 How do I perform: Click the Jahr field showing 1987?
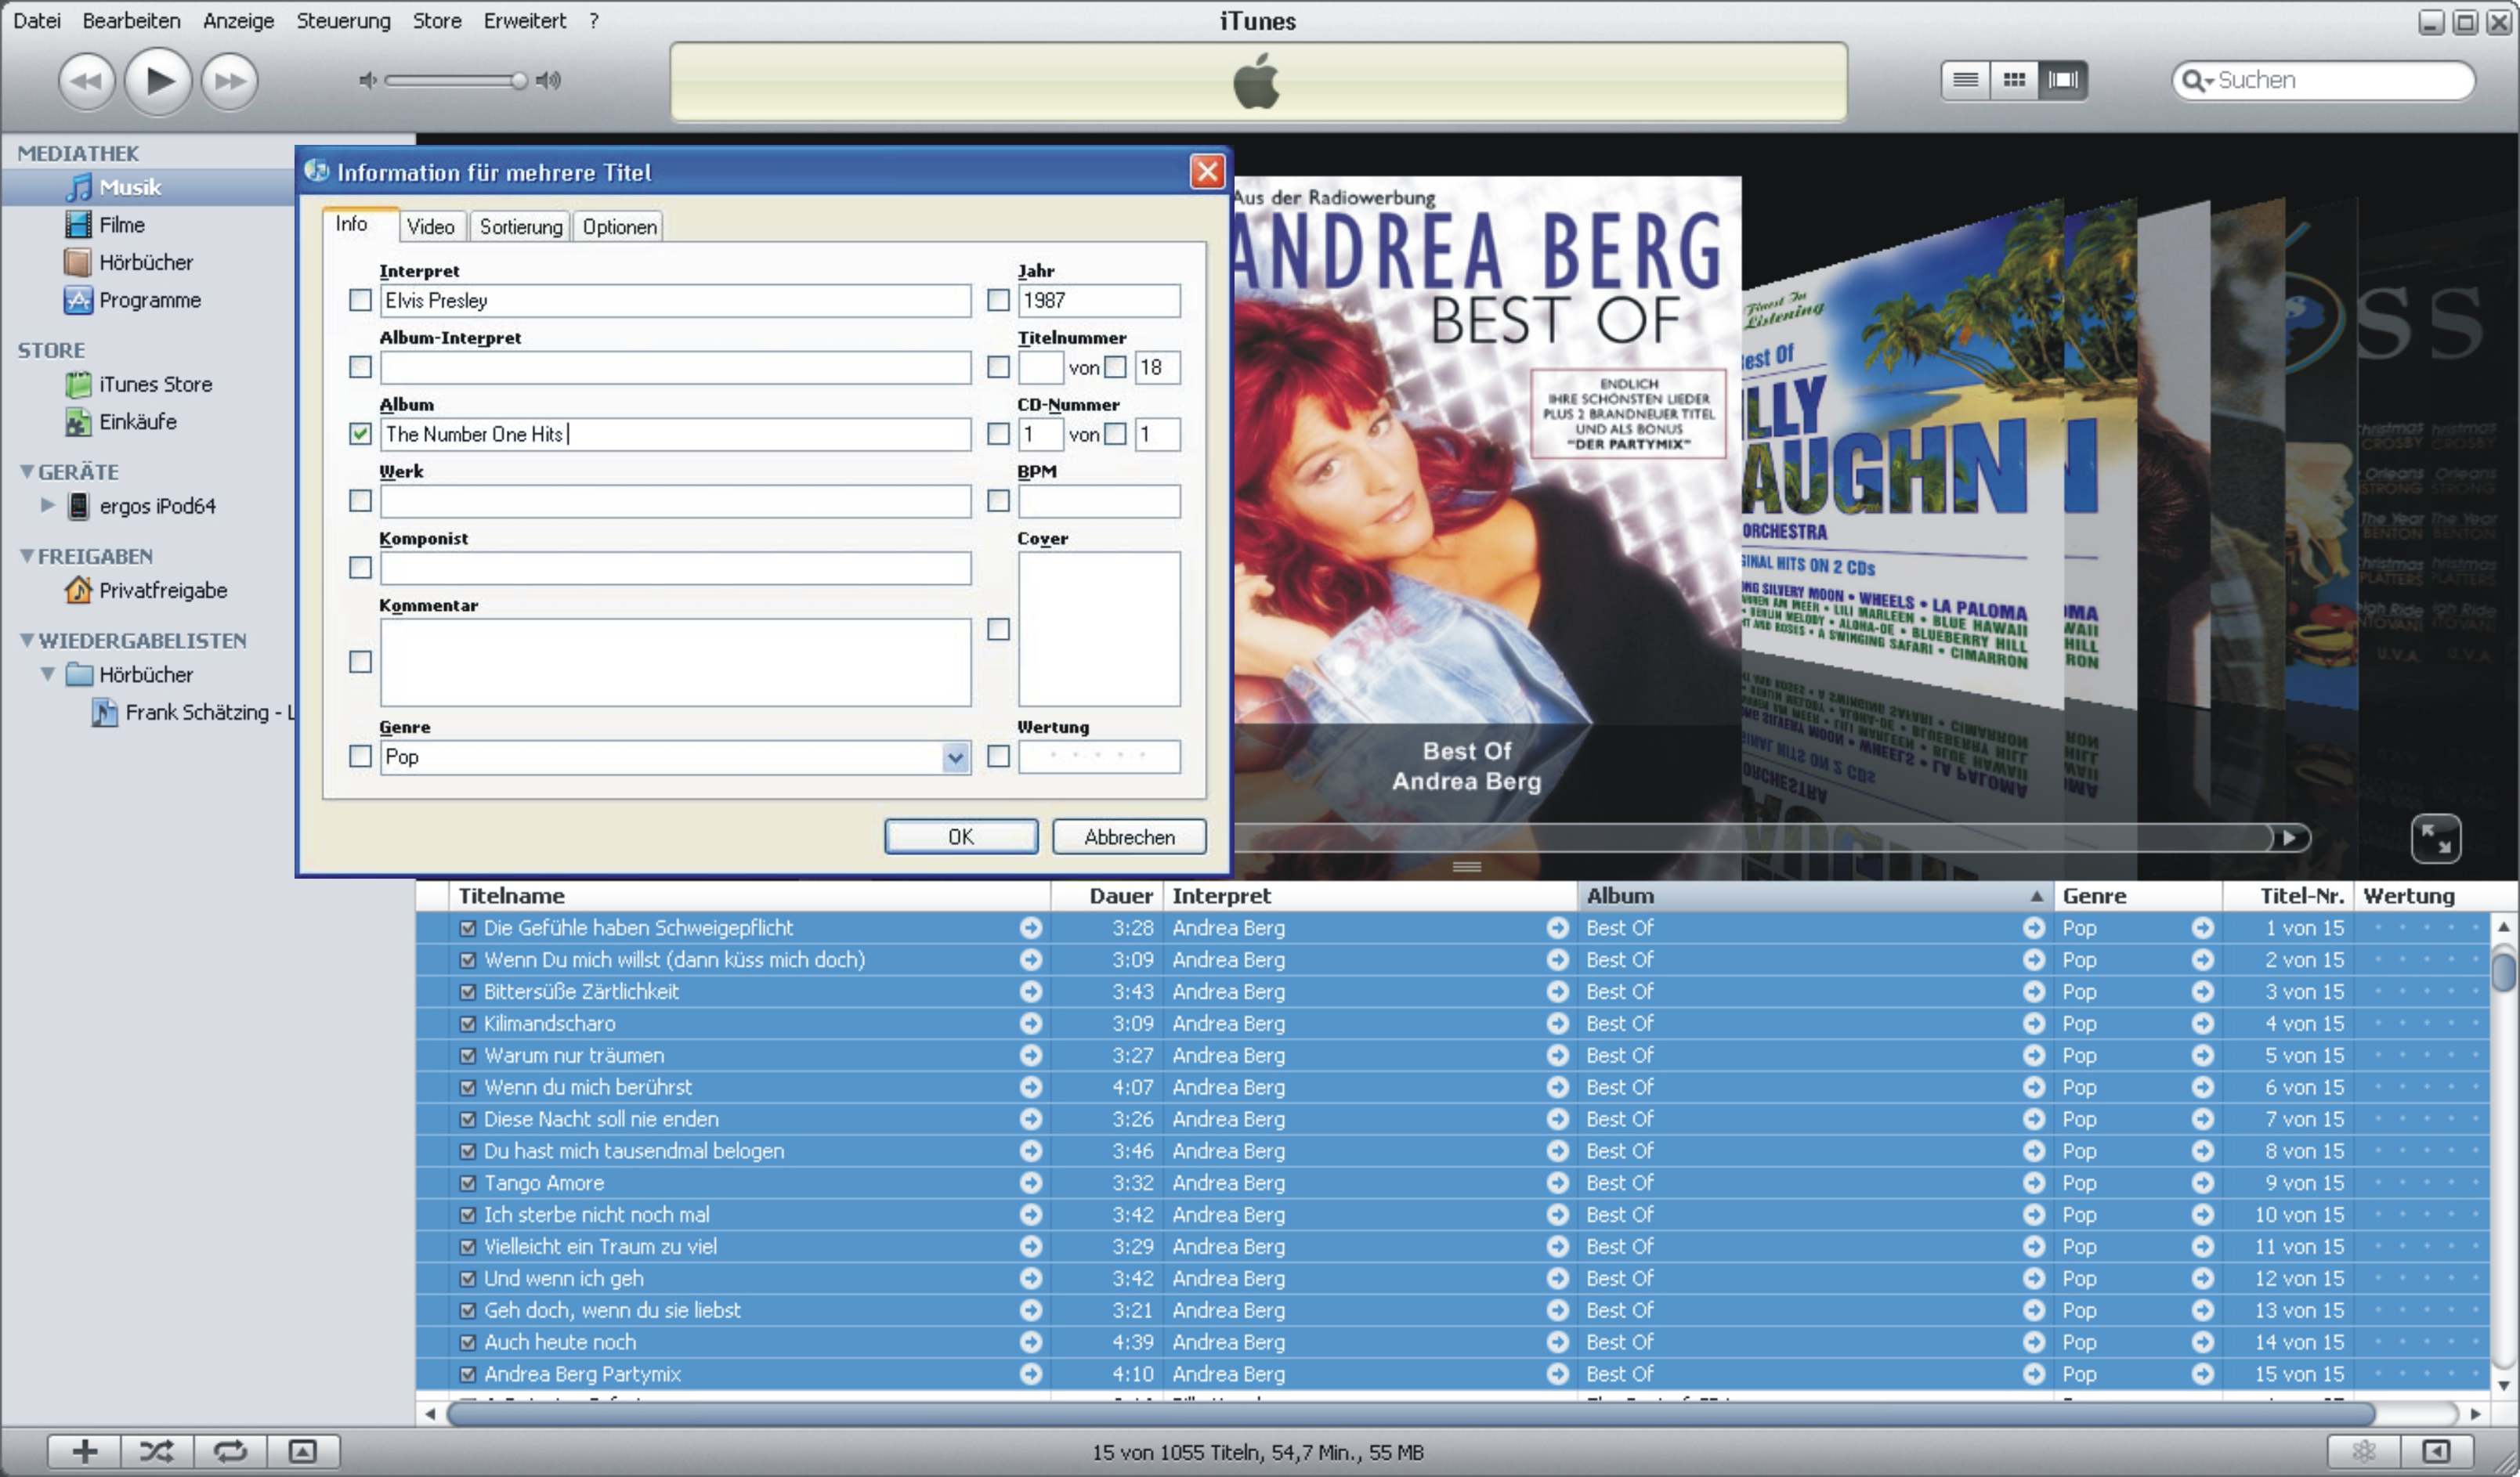click(x=1099, y=300)
